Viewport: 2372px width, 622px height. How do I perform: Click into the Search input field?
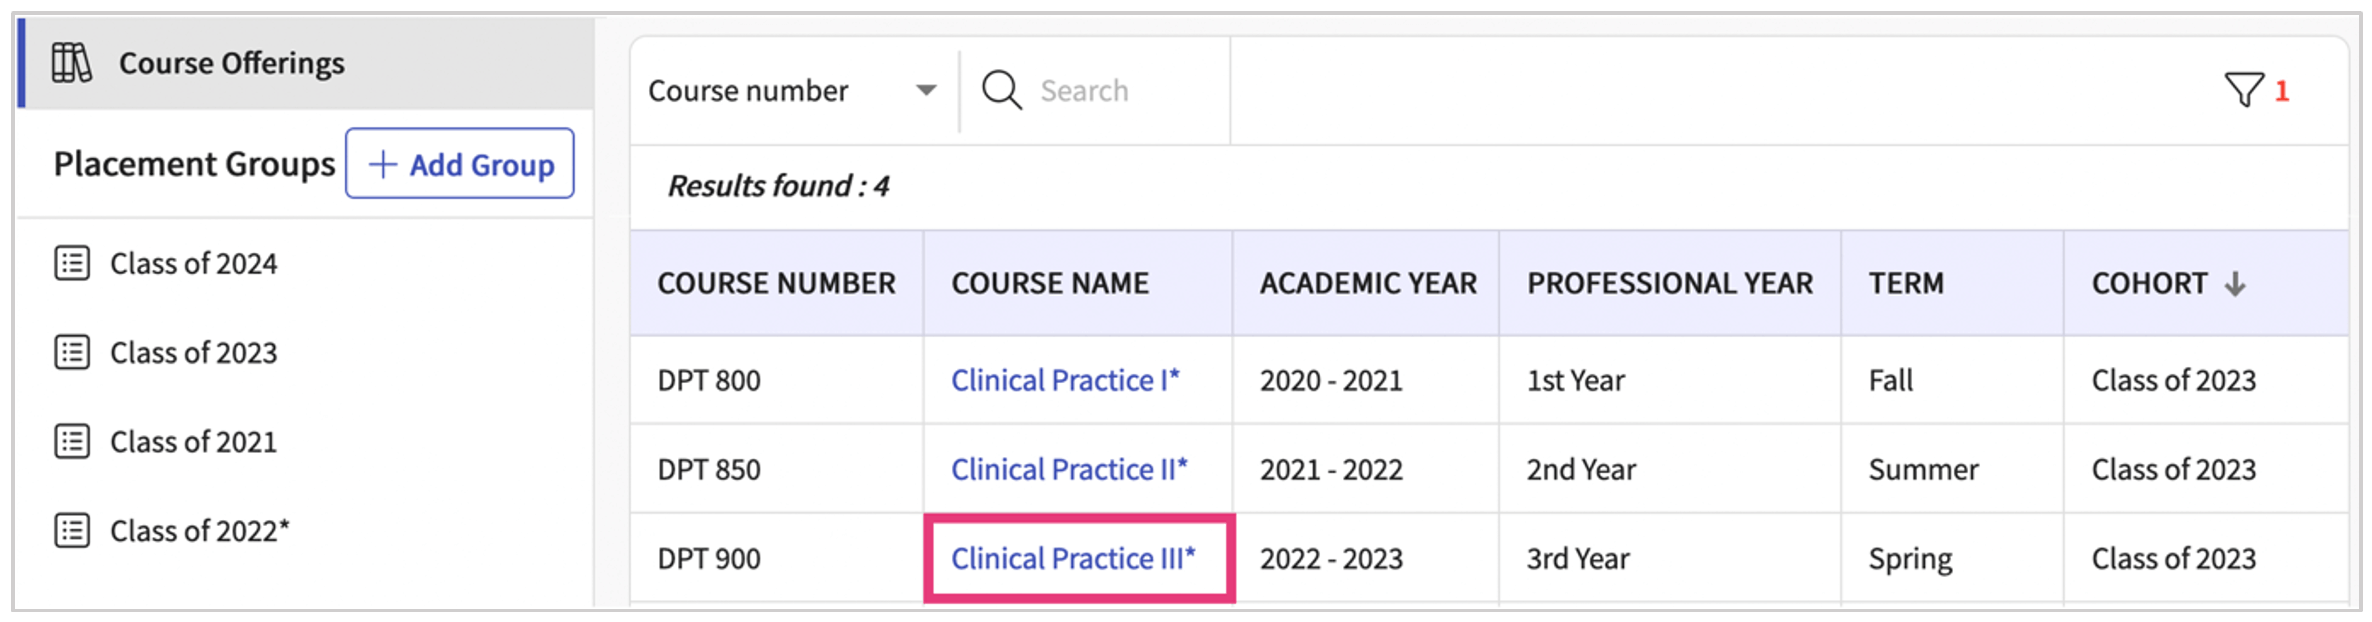(1125, 91)
